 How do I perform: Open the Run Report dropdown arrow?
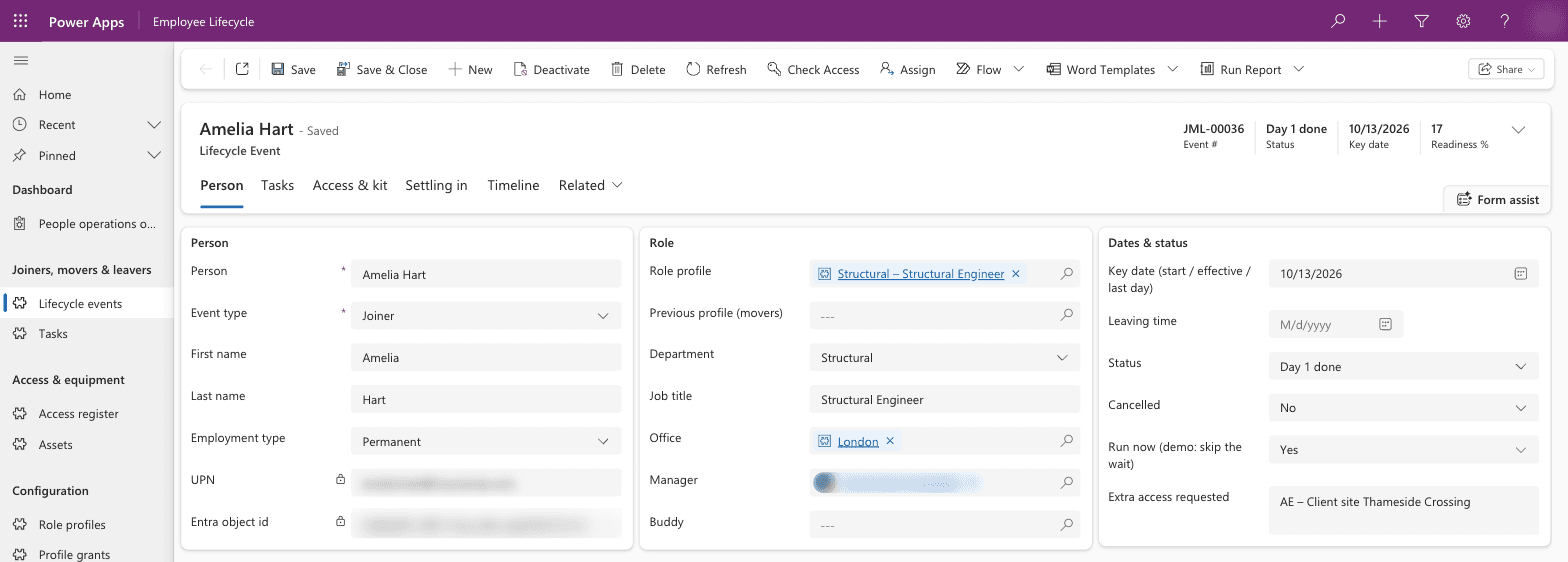(x=1299, y=69)
